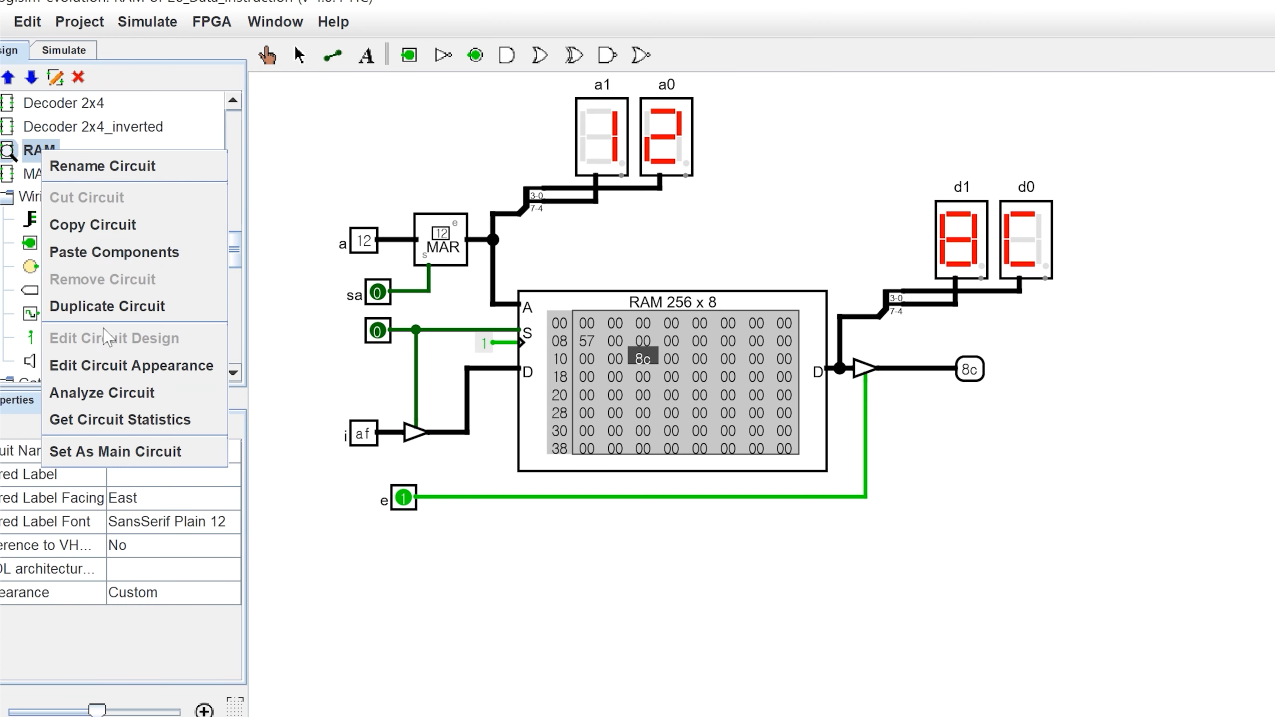Choose Analyze Circuit from context menu
The height and width of the screenshot is (717, 1275).
(134, 393)
